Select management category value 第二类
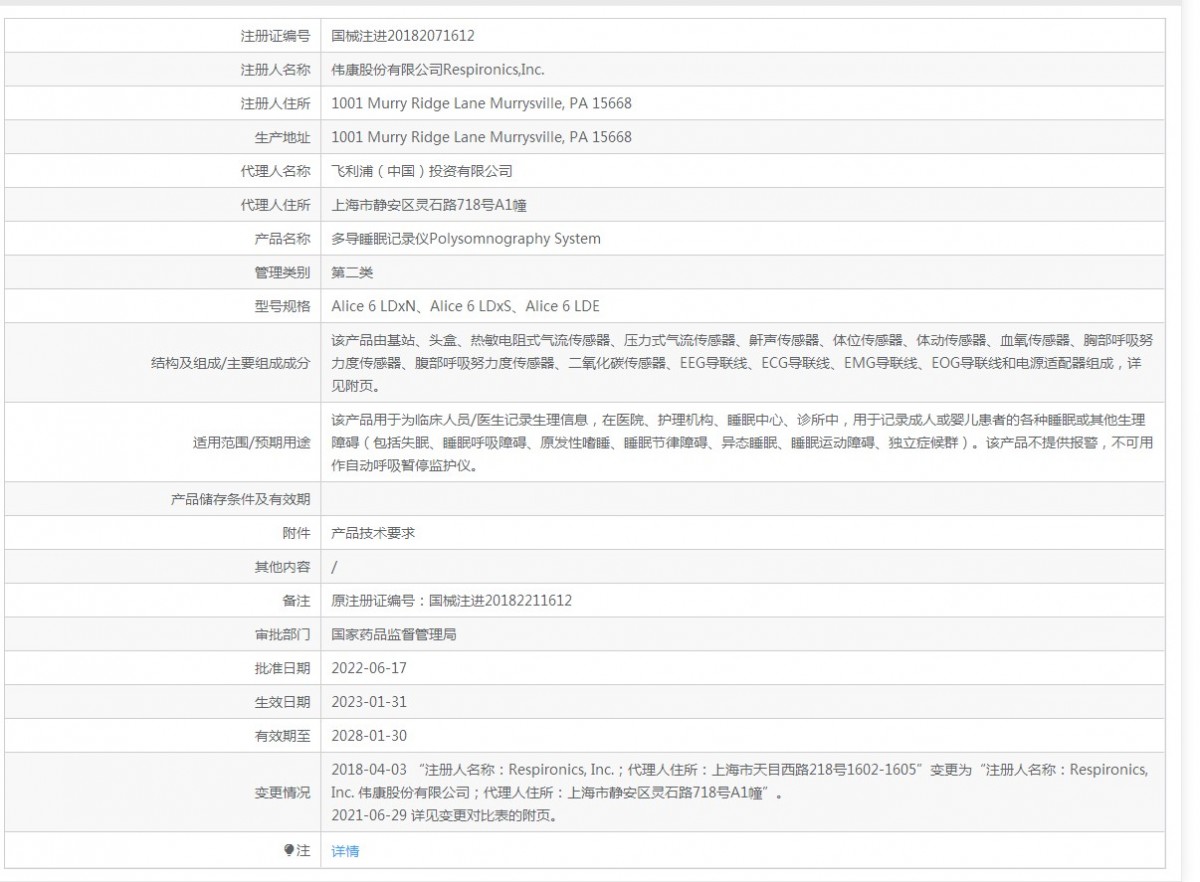The height and width of the screenshot is (882, 1200). pyautogui.click(x=352, y=272)
